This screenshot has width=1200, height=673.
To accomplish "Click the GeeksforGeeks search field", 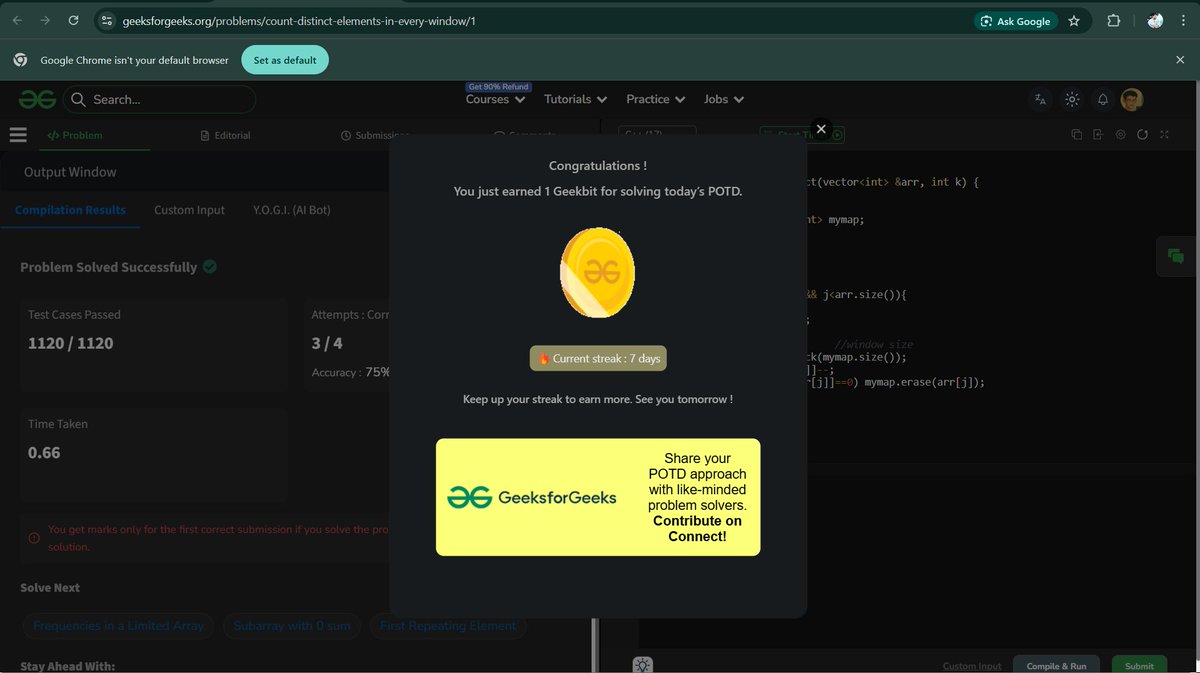I will pos(160,99).
